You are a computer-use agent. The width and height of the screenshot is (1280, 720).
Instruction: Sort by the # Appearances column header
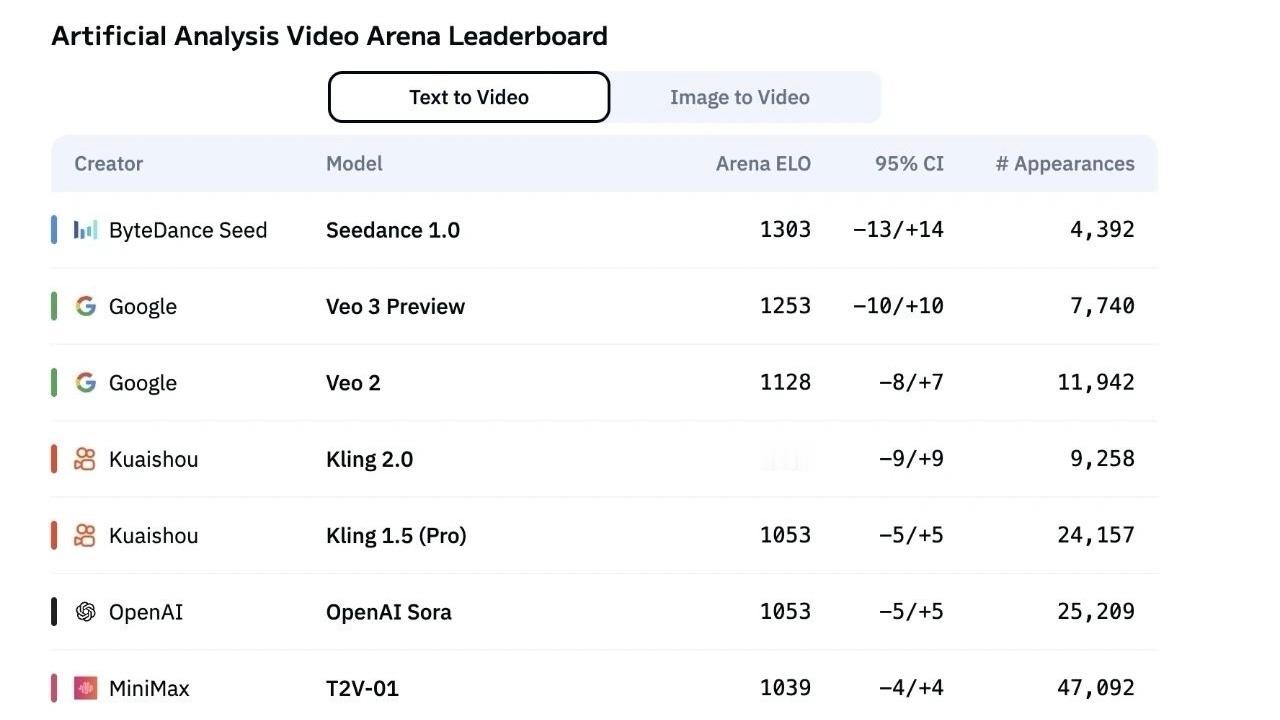point(1065,163)
